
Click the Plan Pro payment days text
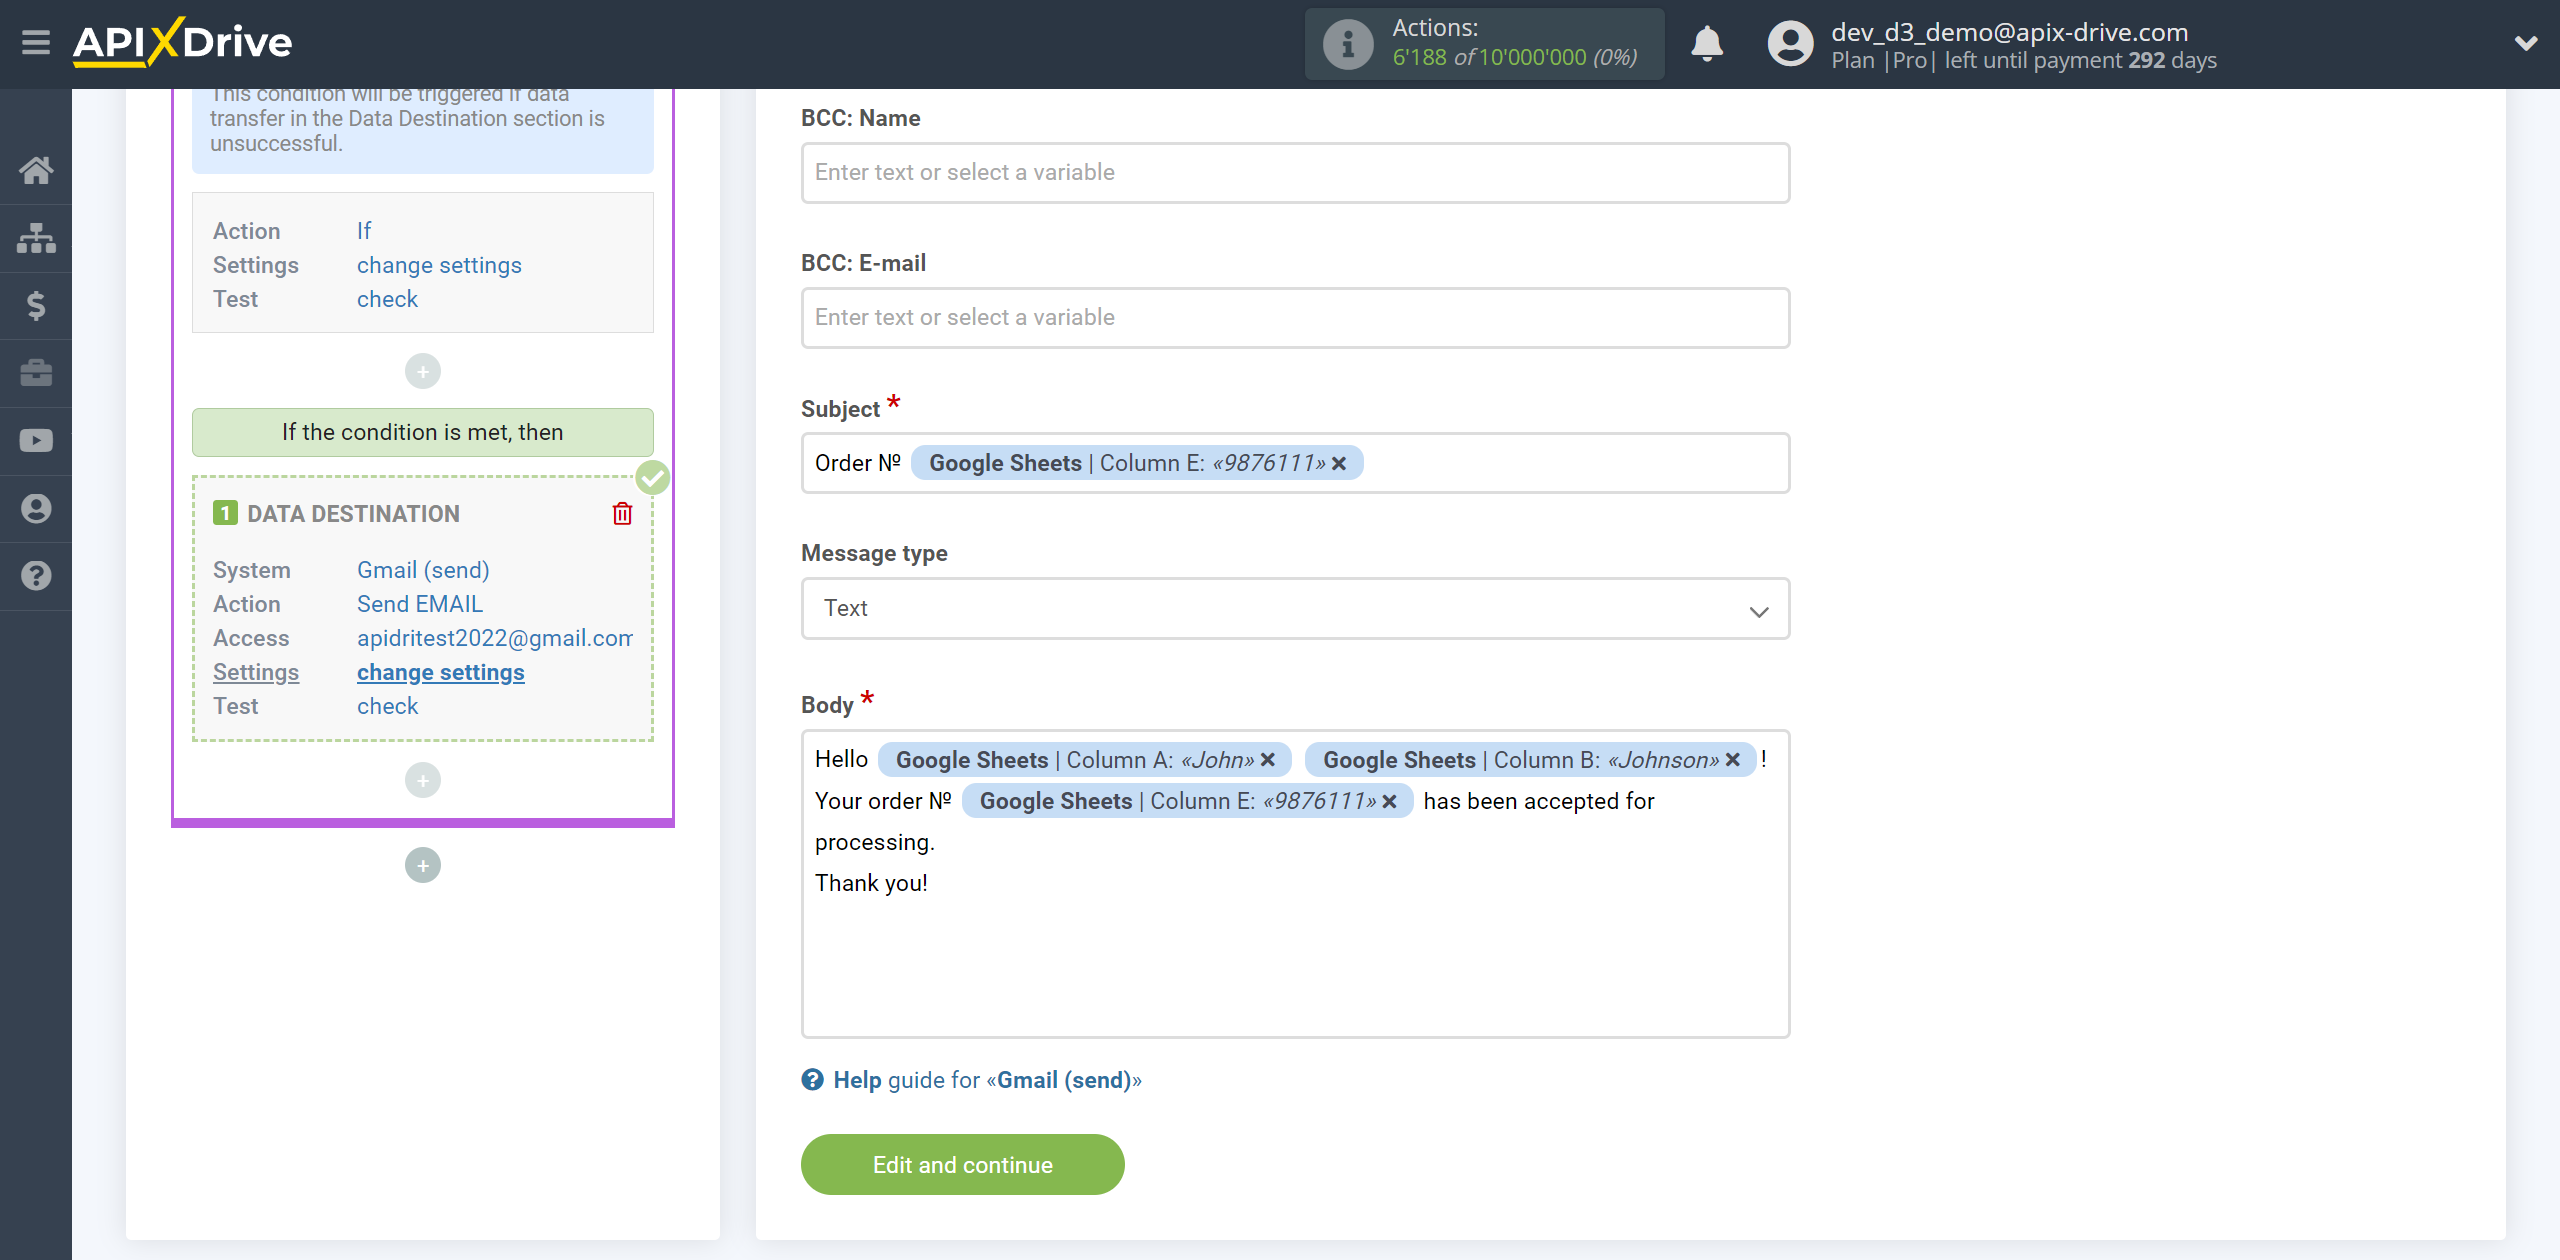pyautogui.click(x=2024, y=61)
